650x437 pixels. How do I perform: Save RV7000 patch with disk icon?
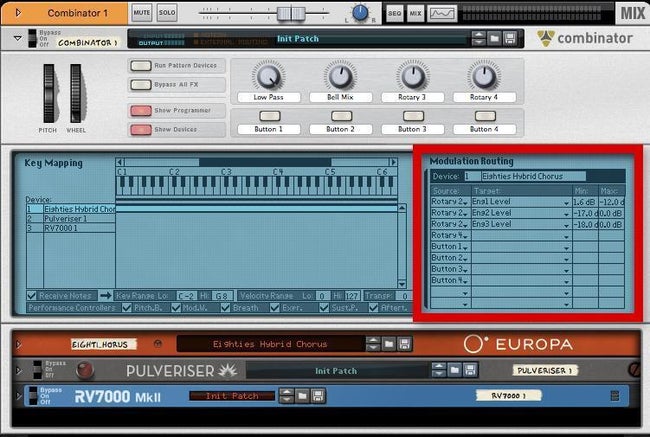[318, 396]
